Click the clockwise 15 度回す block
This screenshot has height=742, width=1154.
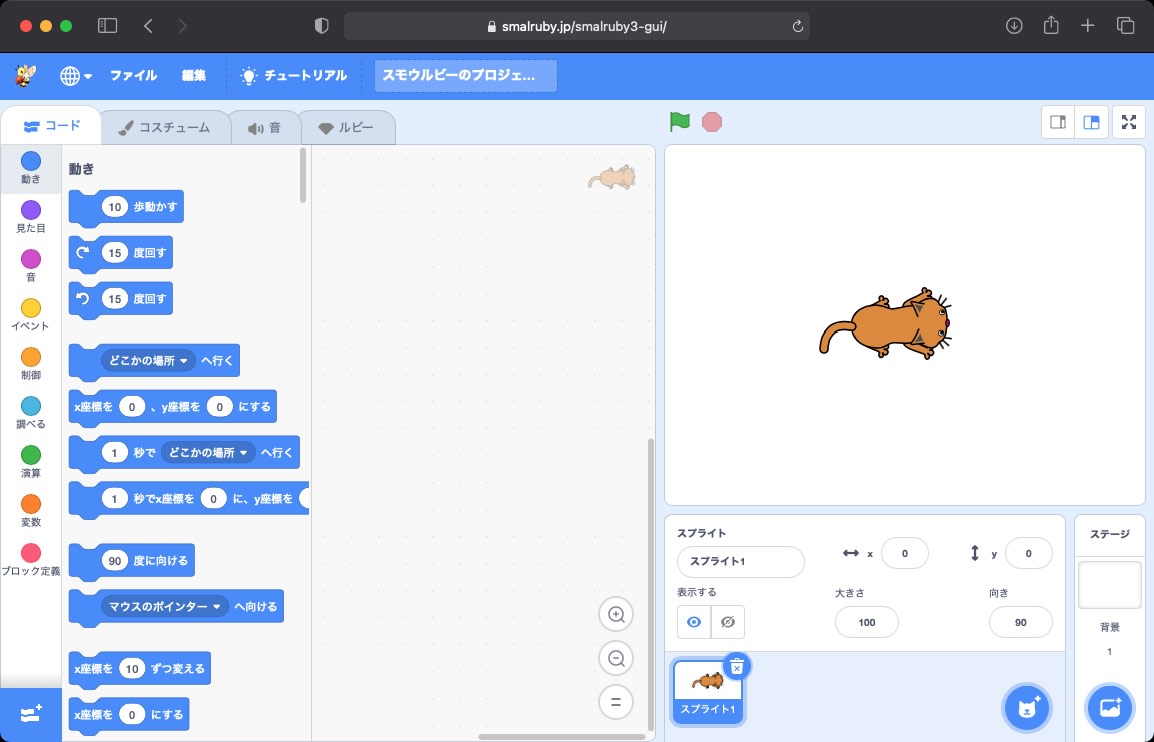click(x=121, y=253)
